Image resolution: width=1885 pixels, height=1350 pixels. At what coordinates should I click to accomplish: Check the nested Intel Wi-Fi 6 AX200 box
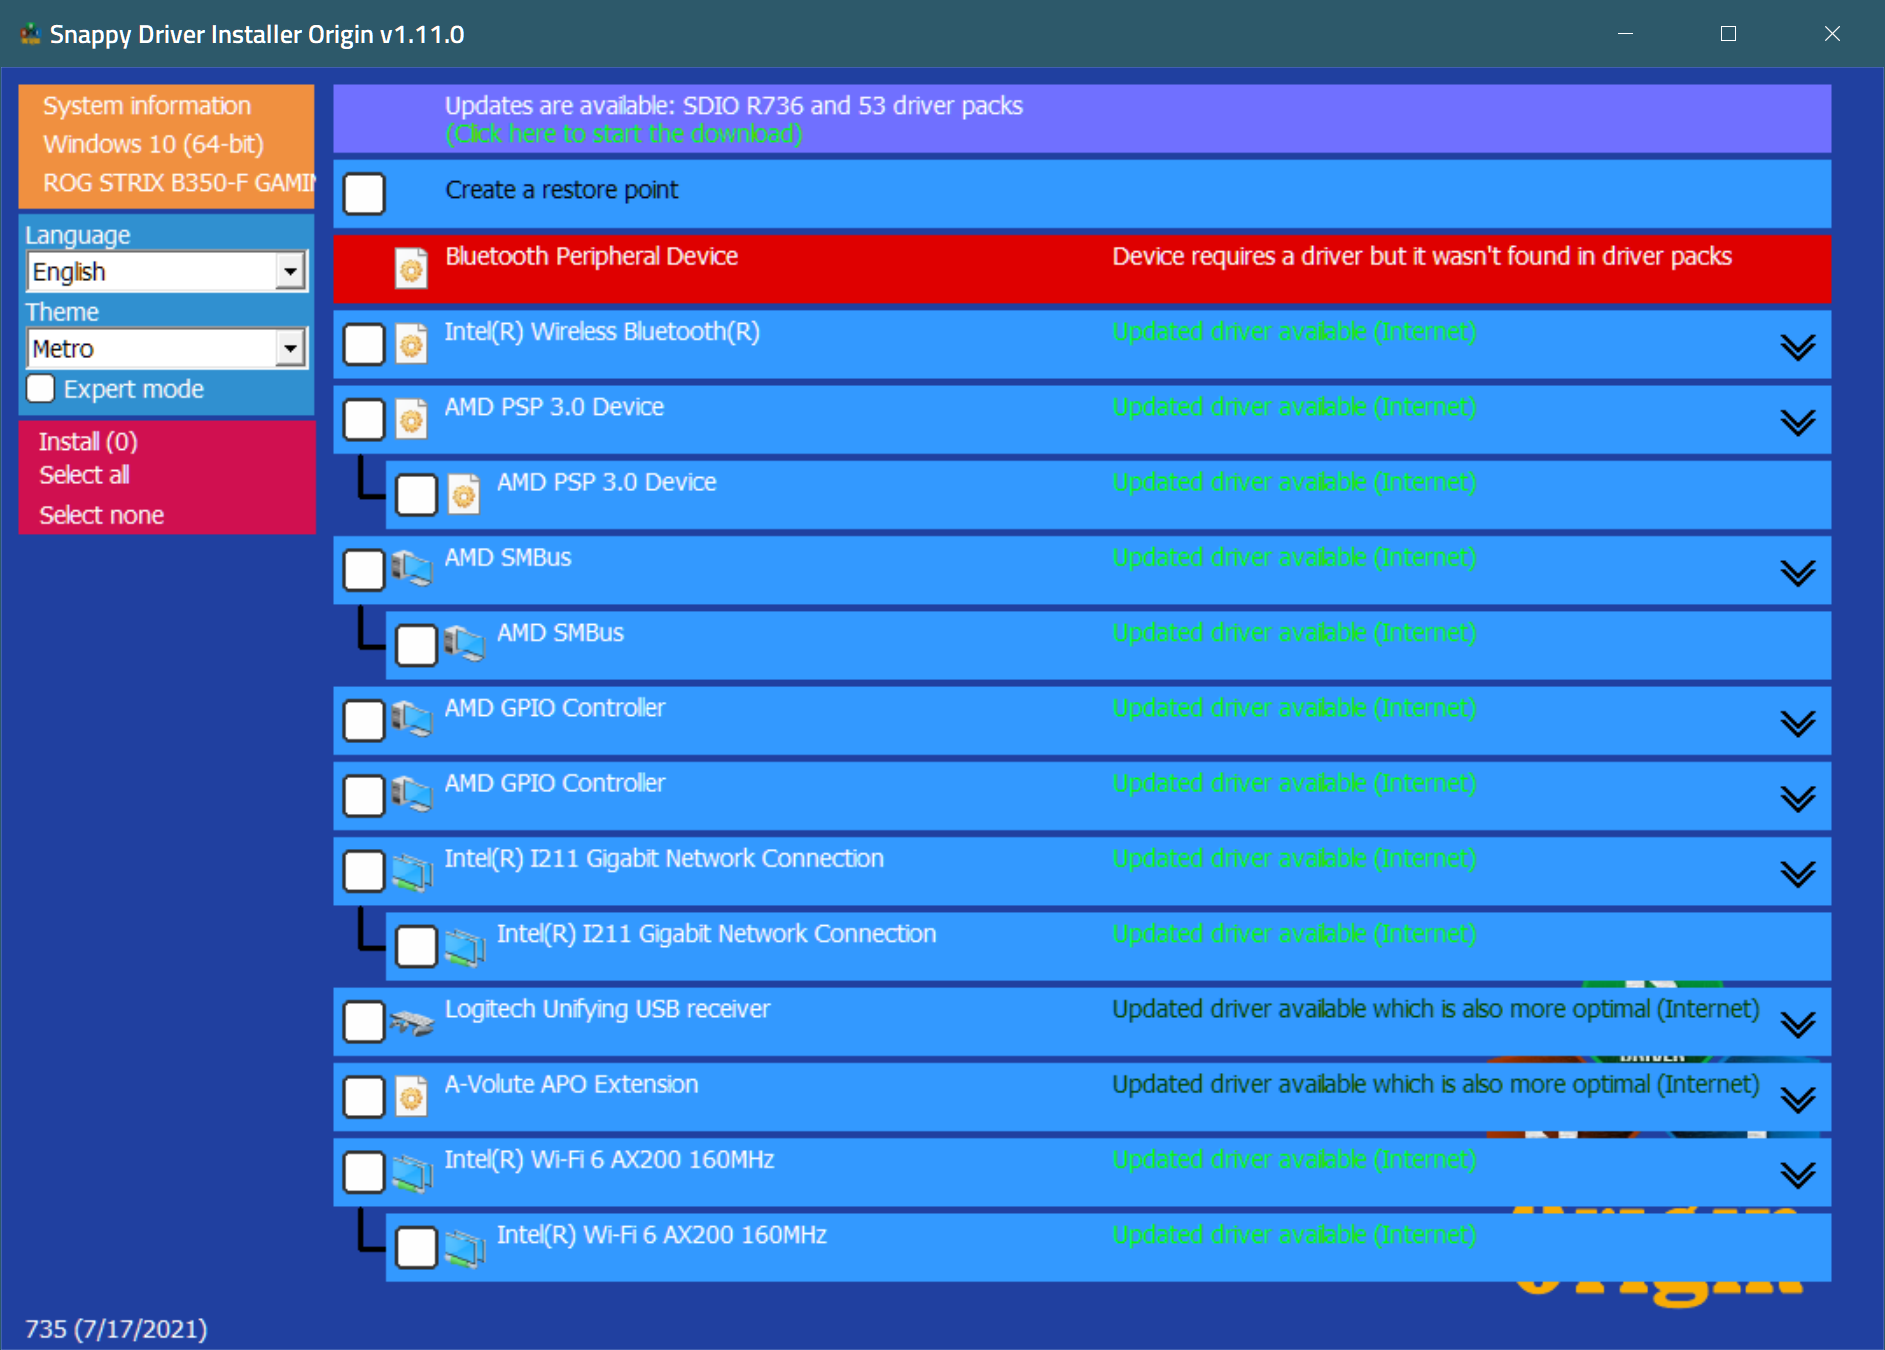(416, 1246)
